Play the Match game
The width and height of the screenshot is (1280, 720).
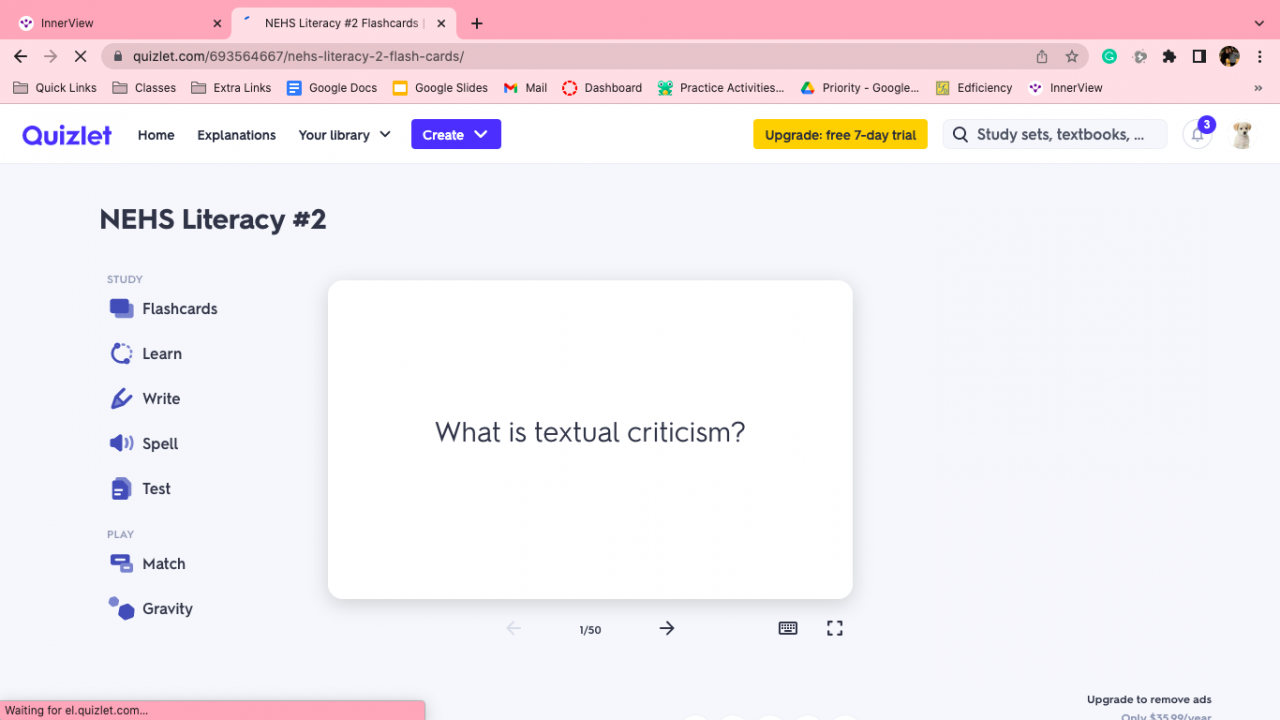147,564
